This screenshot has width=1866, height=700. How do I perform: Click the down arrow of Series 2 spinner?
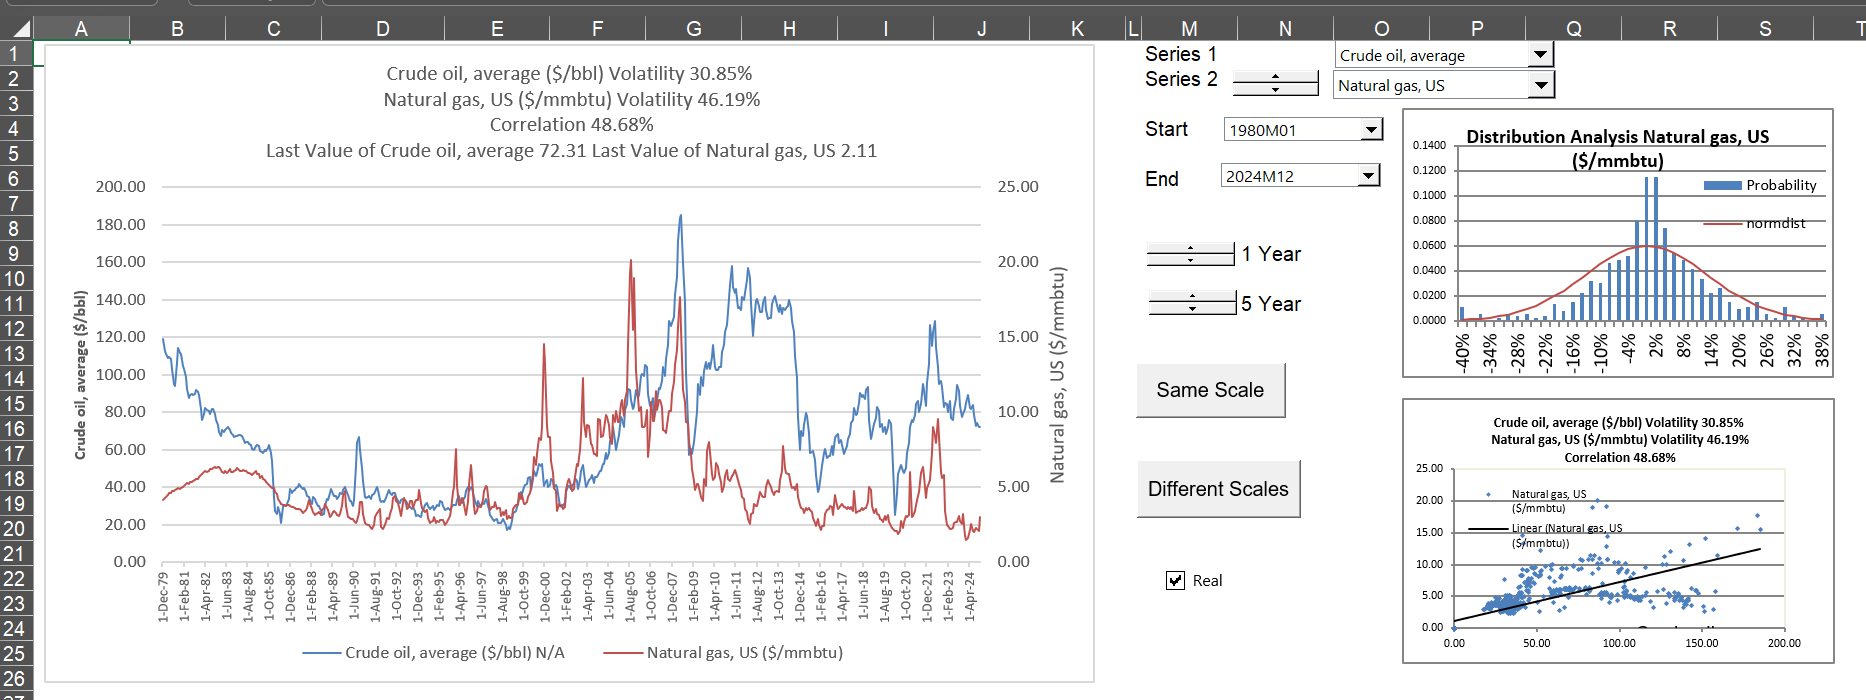pos(1275,90)
